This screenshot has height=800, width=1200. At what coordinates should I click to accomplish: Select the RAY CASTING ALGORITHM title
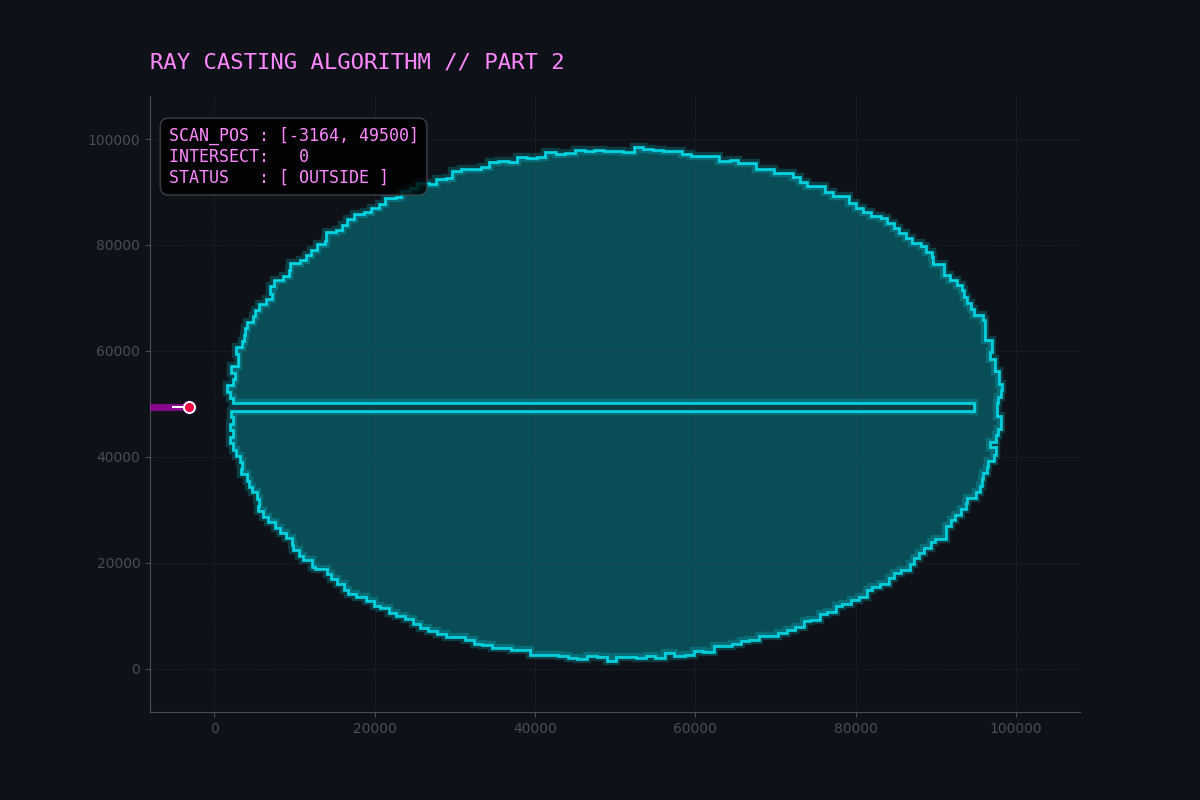[290, 61]
